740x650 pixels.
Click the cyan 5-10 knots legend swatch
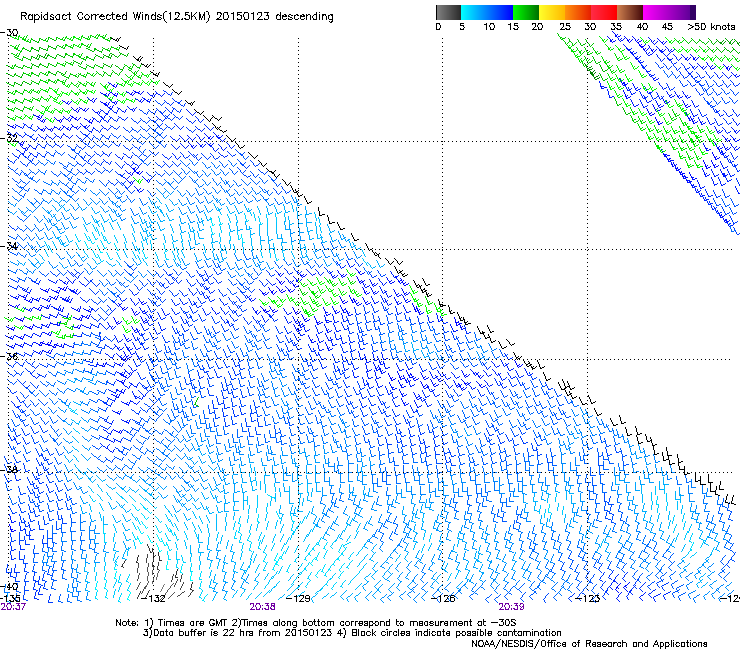coord(474,12)
